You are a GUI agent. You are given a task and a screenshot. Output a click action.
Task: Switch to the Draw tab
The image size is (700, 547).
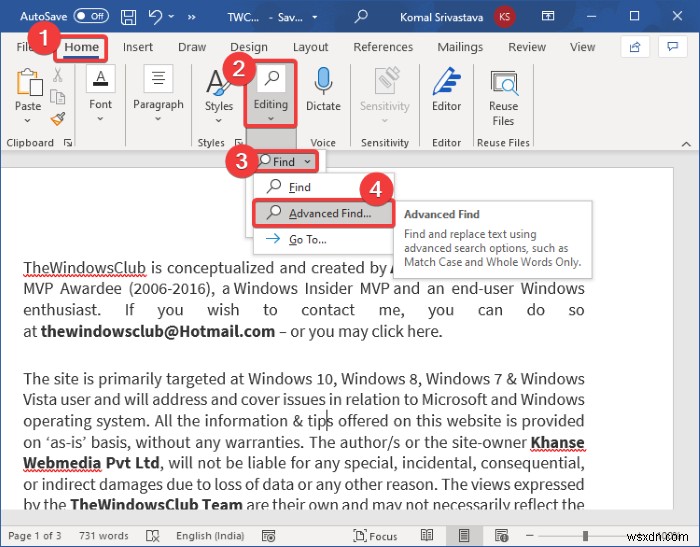(192, 47)
